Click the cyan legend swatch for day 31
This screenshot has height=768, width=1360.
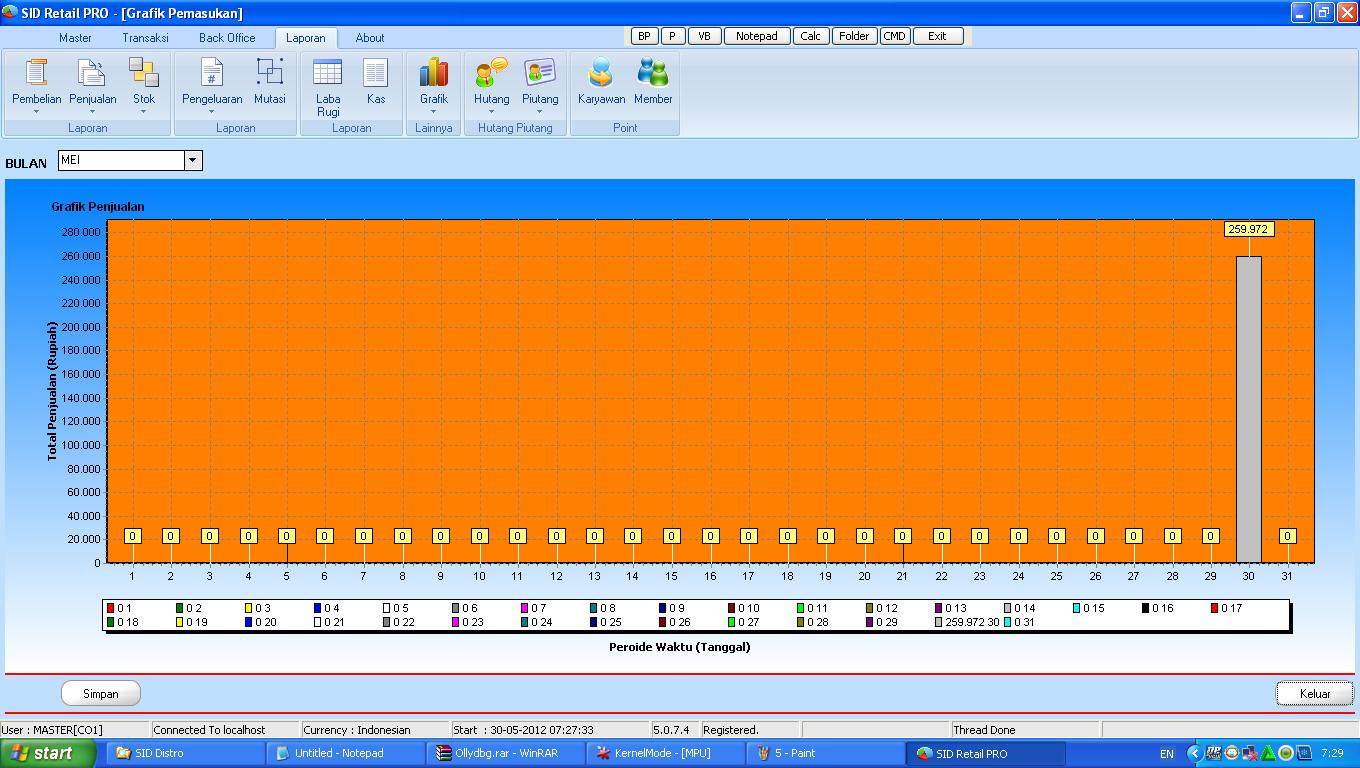pos(1008,622)
